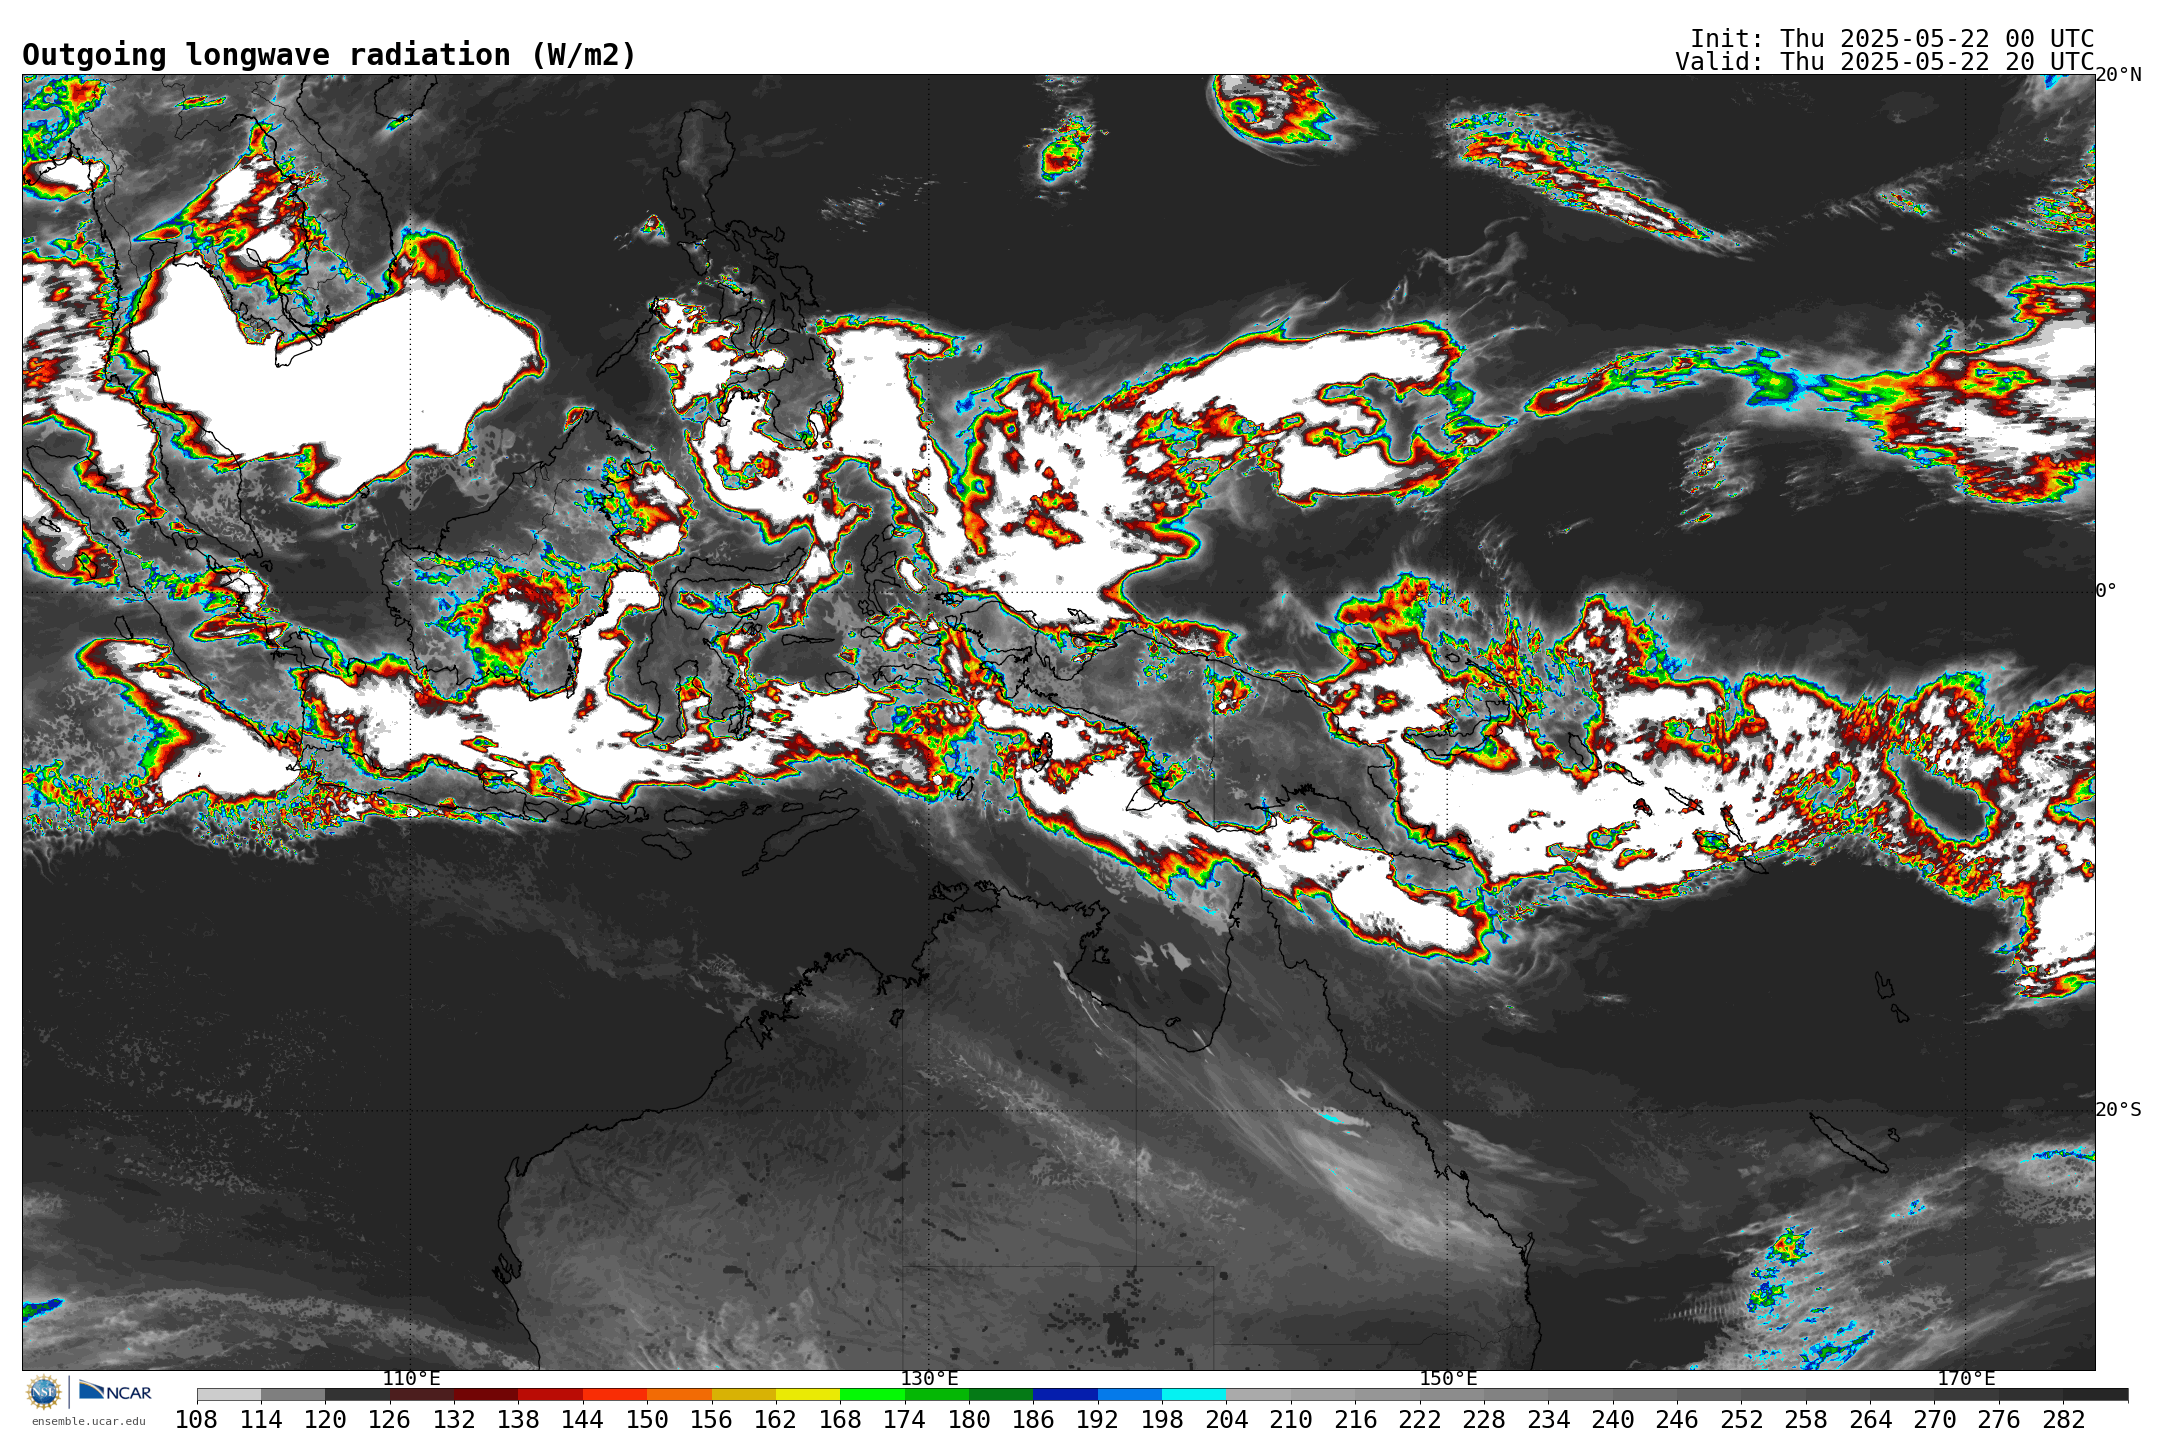Screen dimensions: 2160x1433
Task: Click the NCAR logo
Action: [115, 1391]
